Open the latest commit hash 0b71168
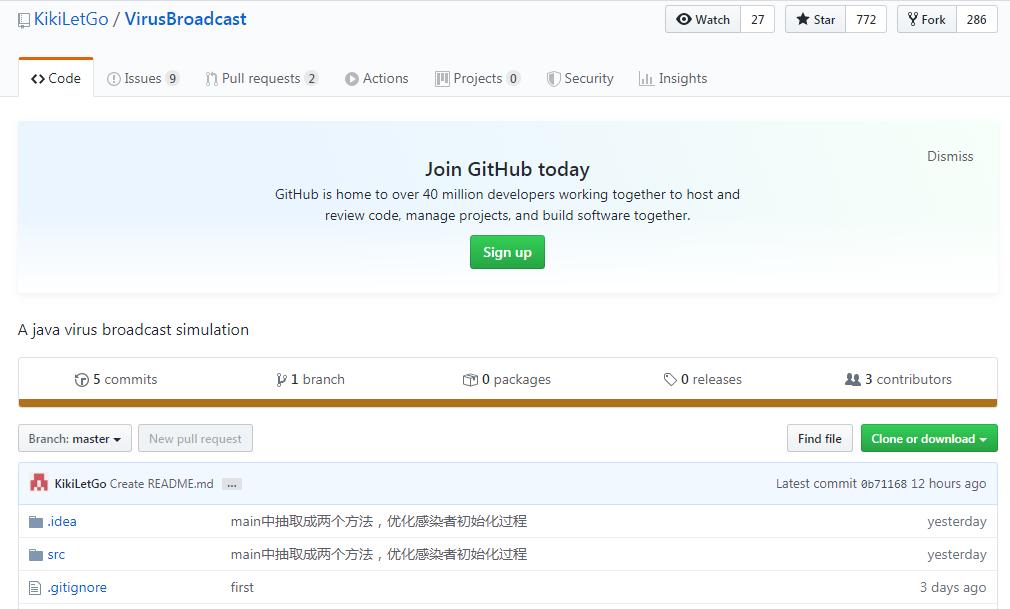This screenshot has width=1010, height=609. tap(884, 484)
